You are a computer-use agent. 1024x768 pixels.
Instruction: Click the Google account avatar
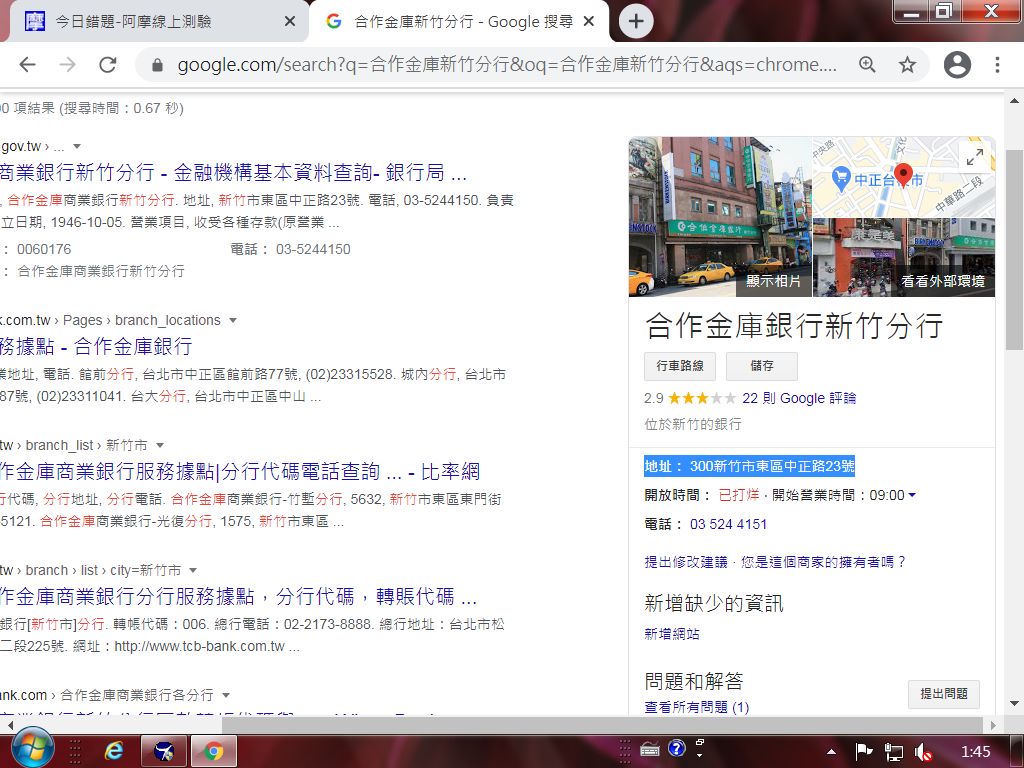click(x=957, y=64)
